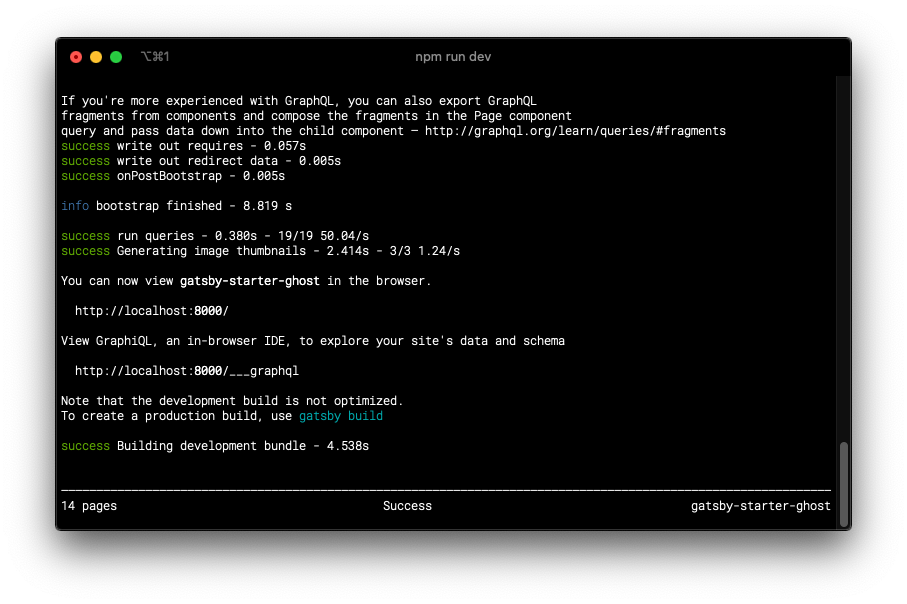Click the 'Generating image thumbnails' line
The height and width of the screenshot is (604, 907).
[260, 251]
